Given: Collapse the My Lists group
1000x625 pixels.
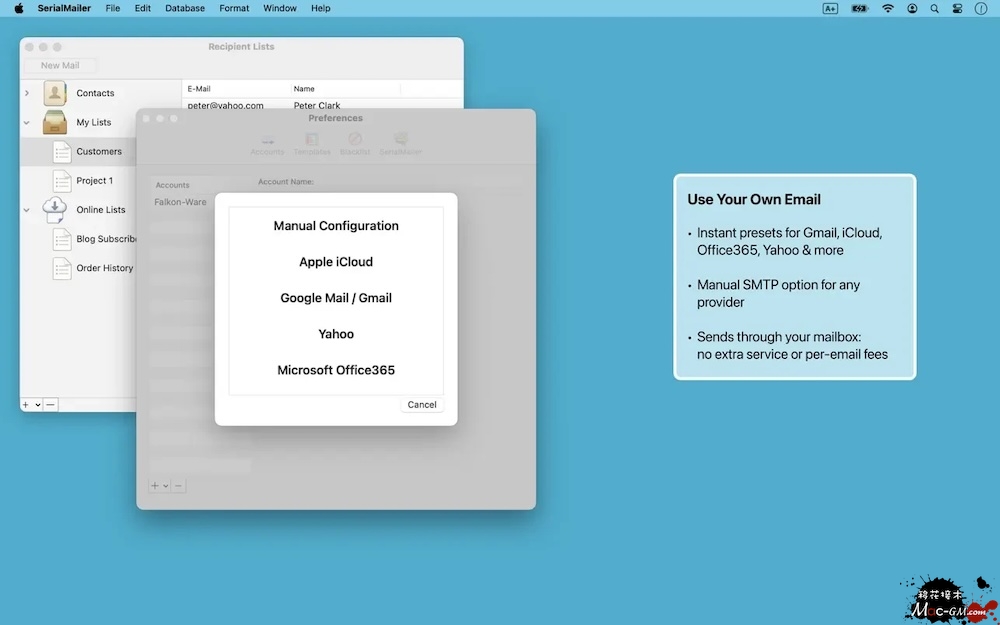Looking at the screenshot, I should point(27,123).
